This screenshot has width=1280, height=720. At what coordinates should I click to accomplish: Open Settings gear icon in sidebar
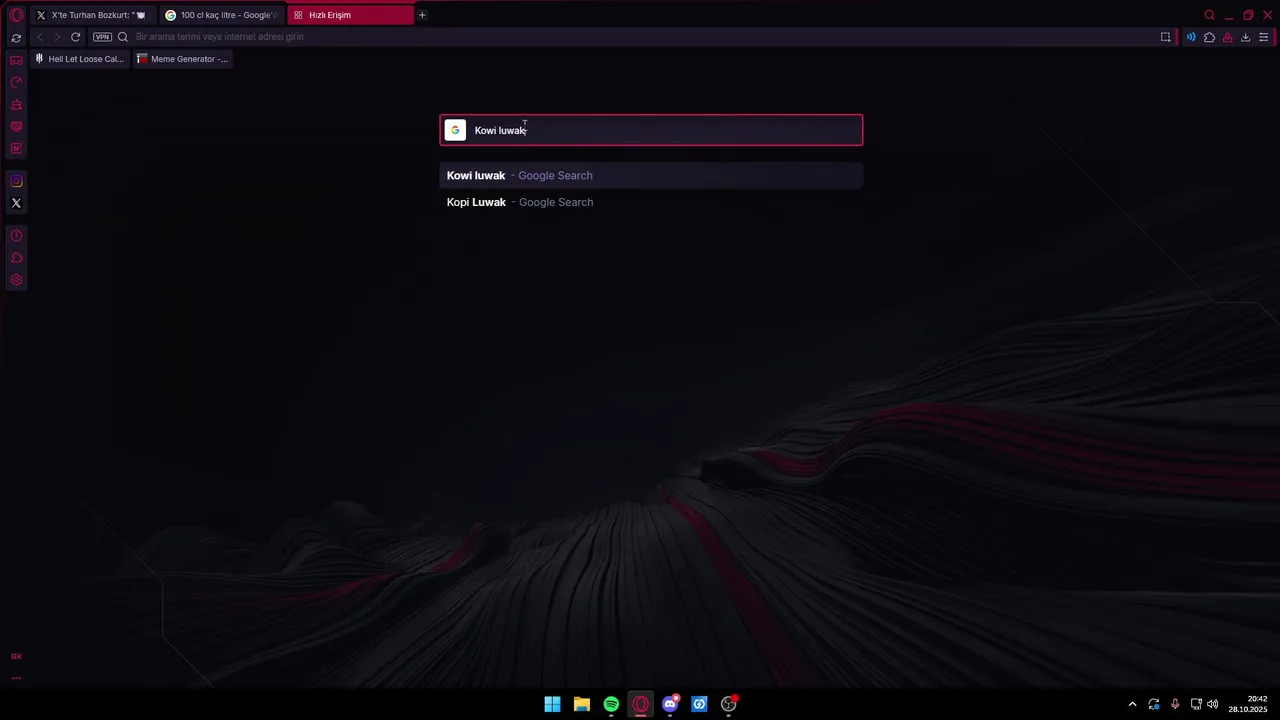tap(16, 280)
